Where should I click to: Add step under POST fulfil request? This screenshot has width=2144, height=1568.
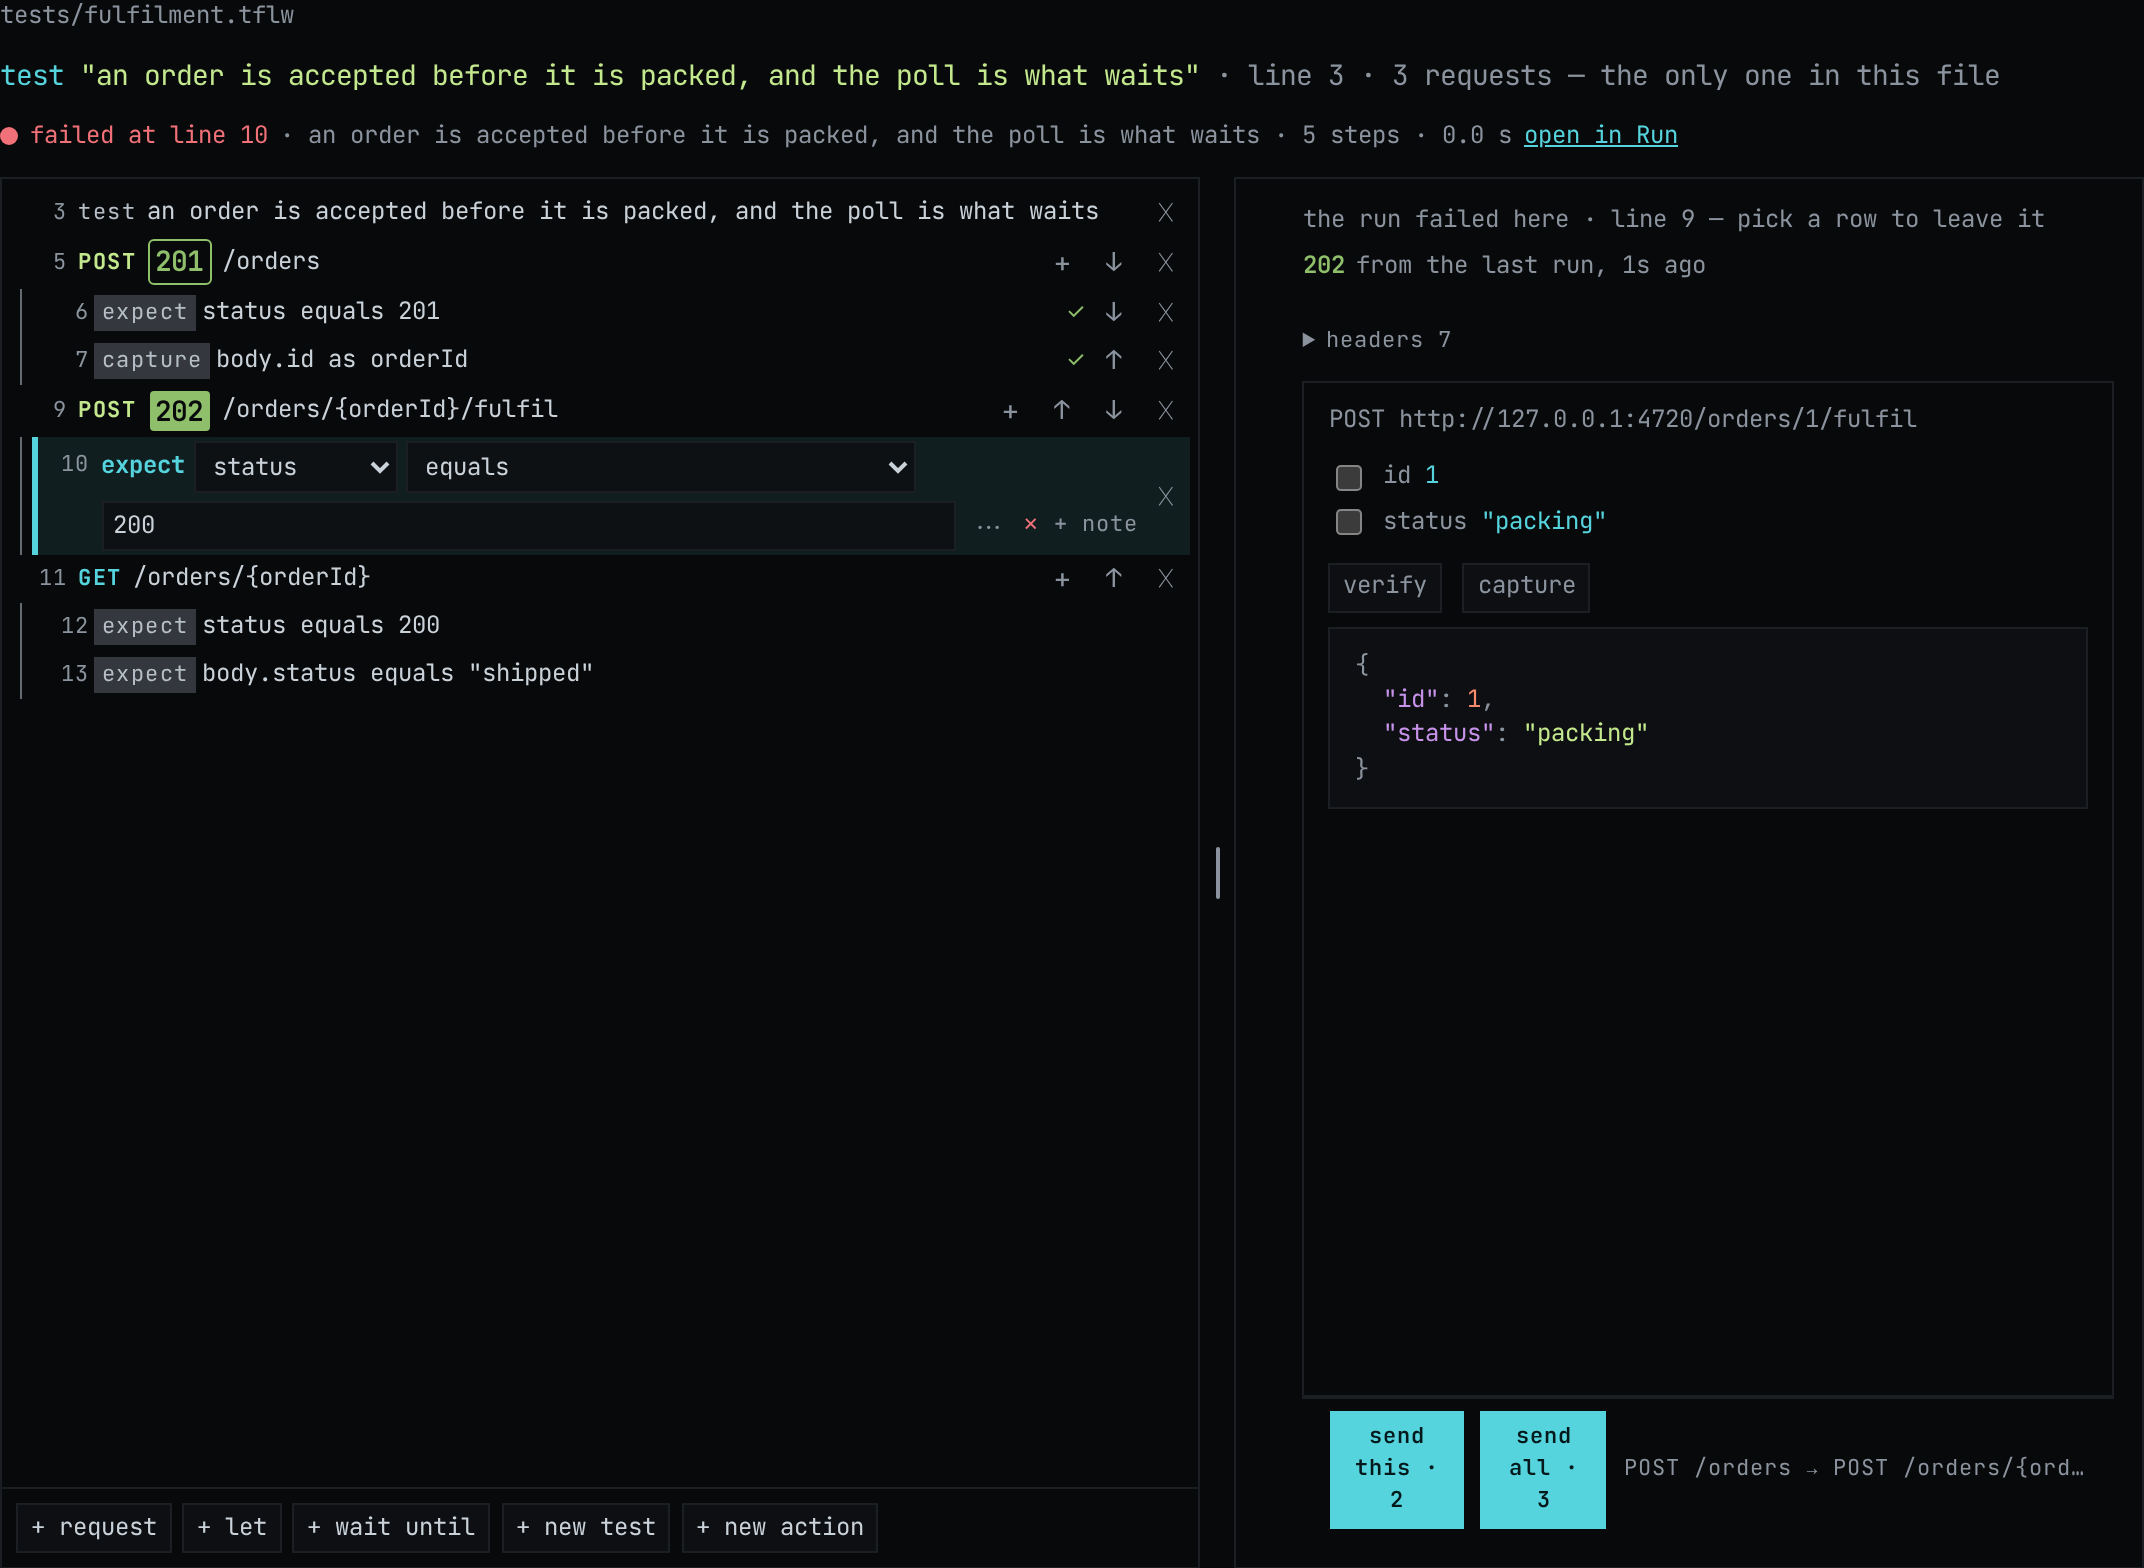pos(1010,411)
